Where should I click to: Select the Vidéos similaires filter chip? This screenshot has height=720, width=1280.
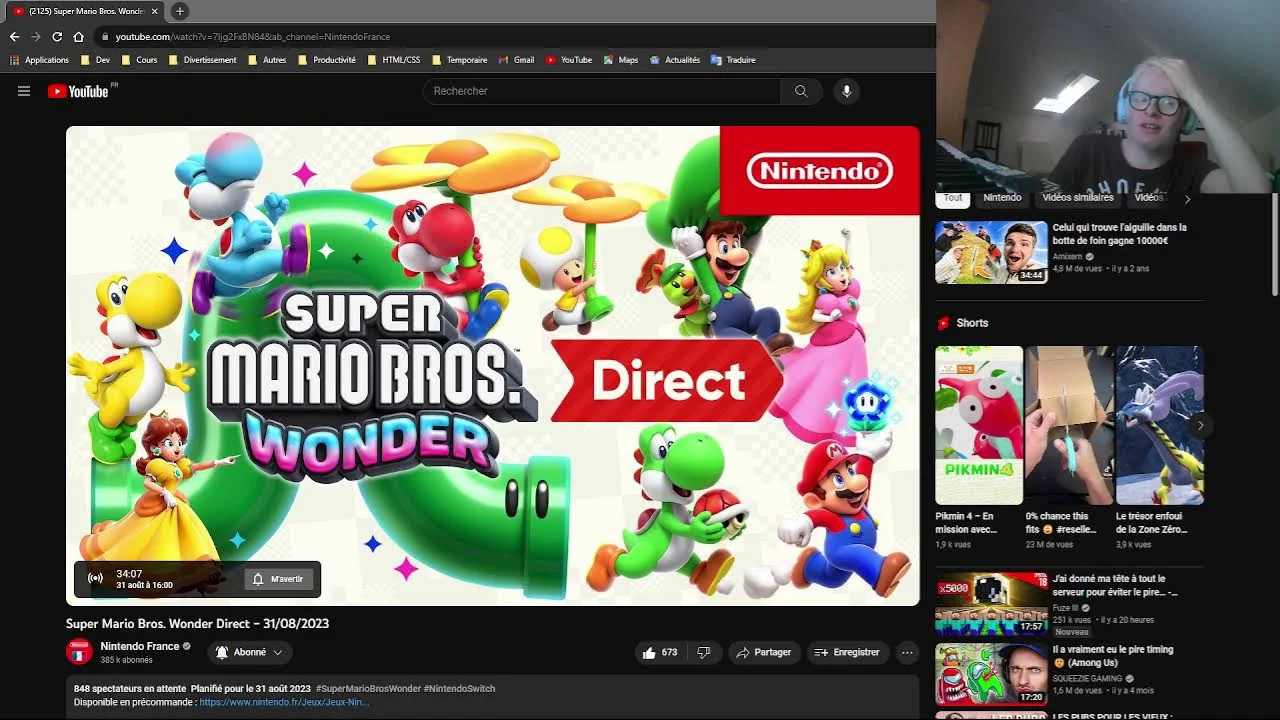(1077, 198)
